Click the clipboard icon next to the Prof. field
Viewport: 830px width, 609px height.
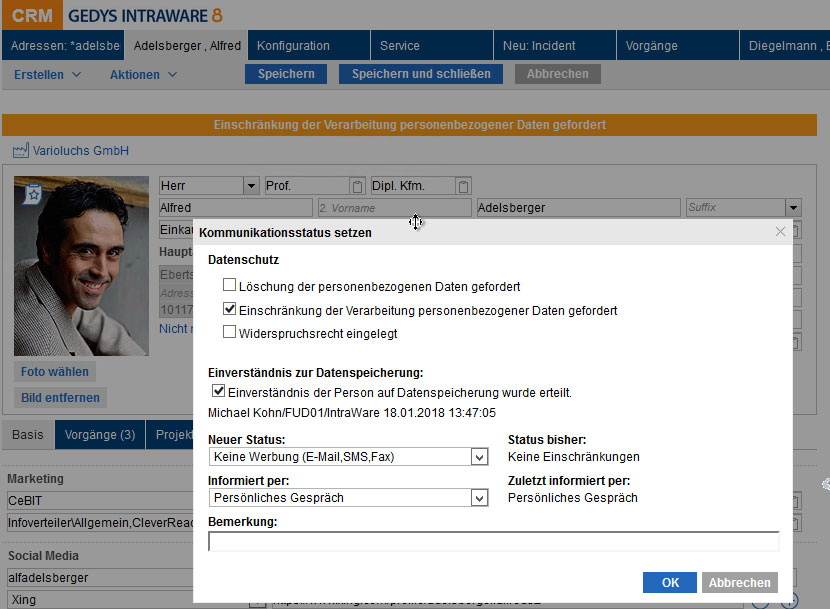(357, 186)
